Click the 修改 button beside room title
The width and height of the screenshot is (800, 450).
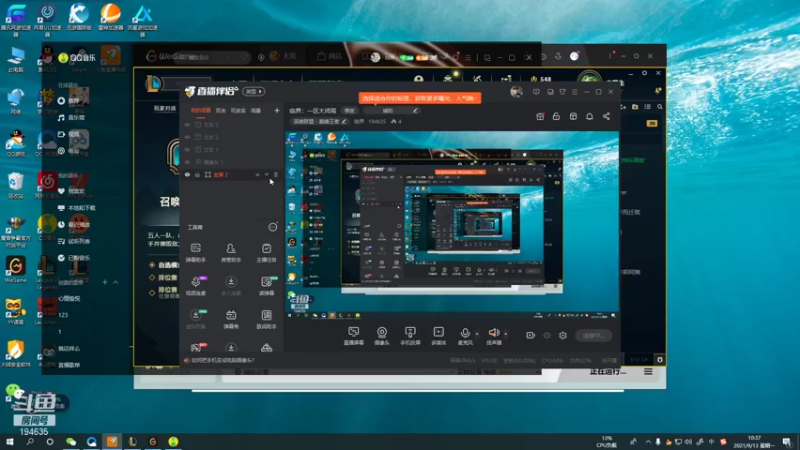pyautogui.click(x=349, y=110)
